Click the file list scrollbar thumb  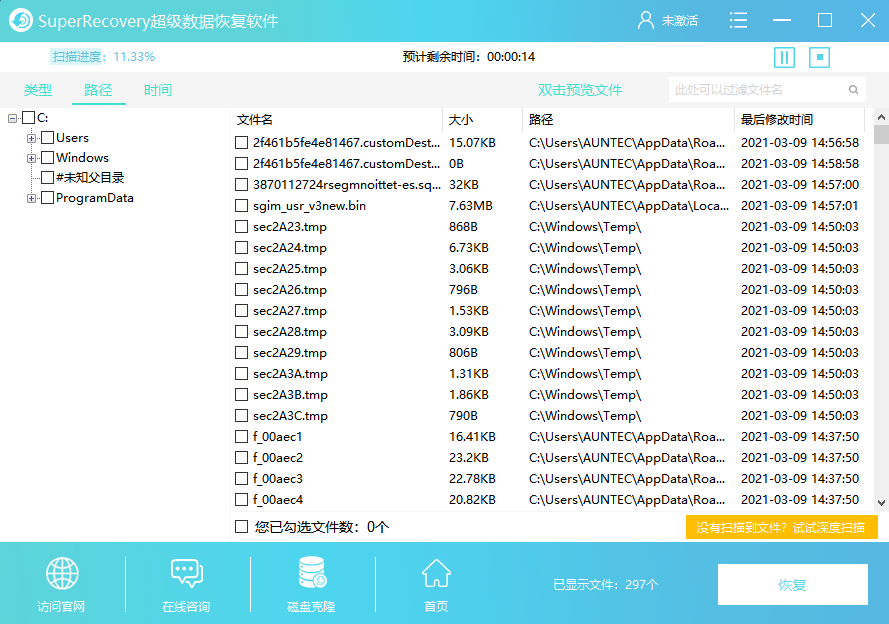(x=881, y=135)
